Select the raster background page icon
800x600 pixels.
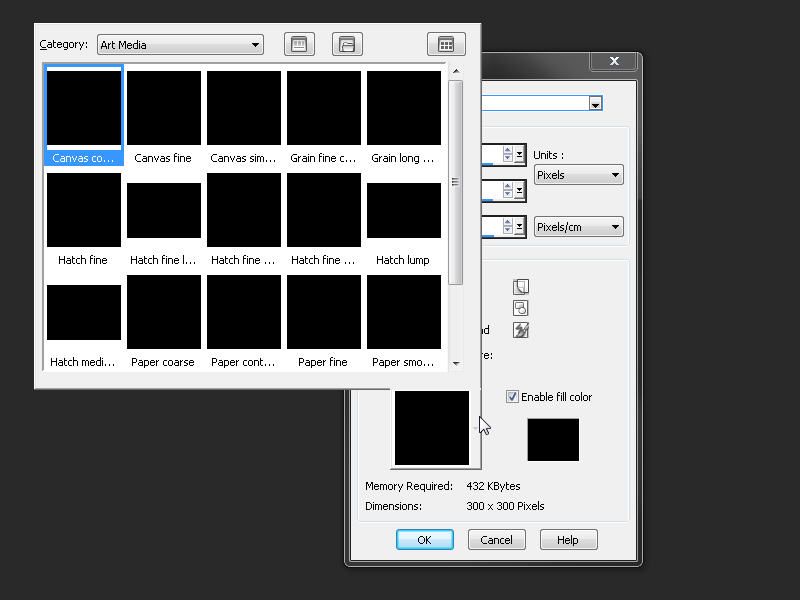click(520, 287)
